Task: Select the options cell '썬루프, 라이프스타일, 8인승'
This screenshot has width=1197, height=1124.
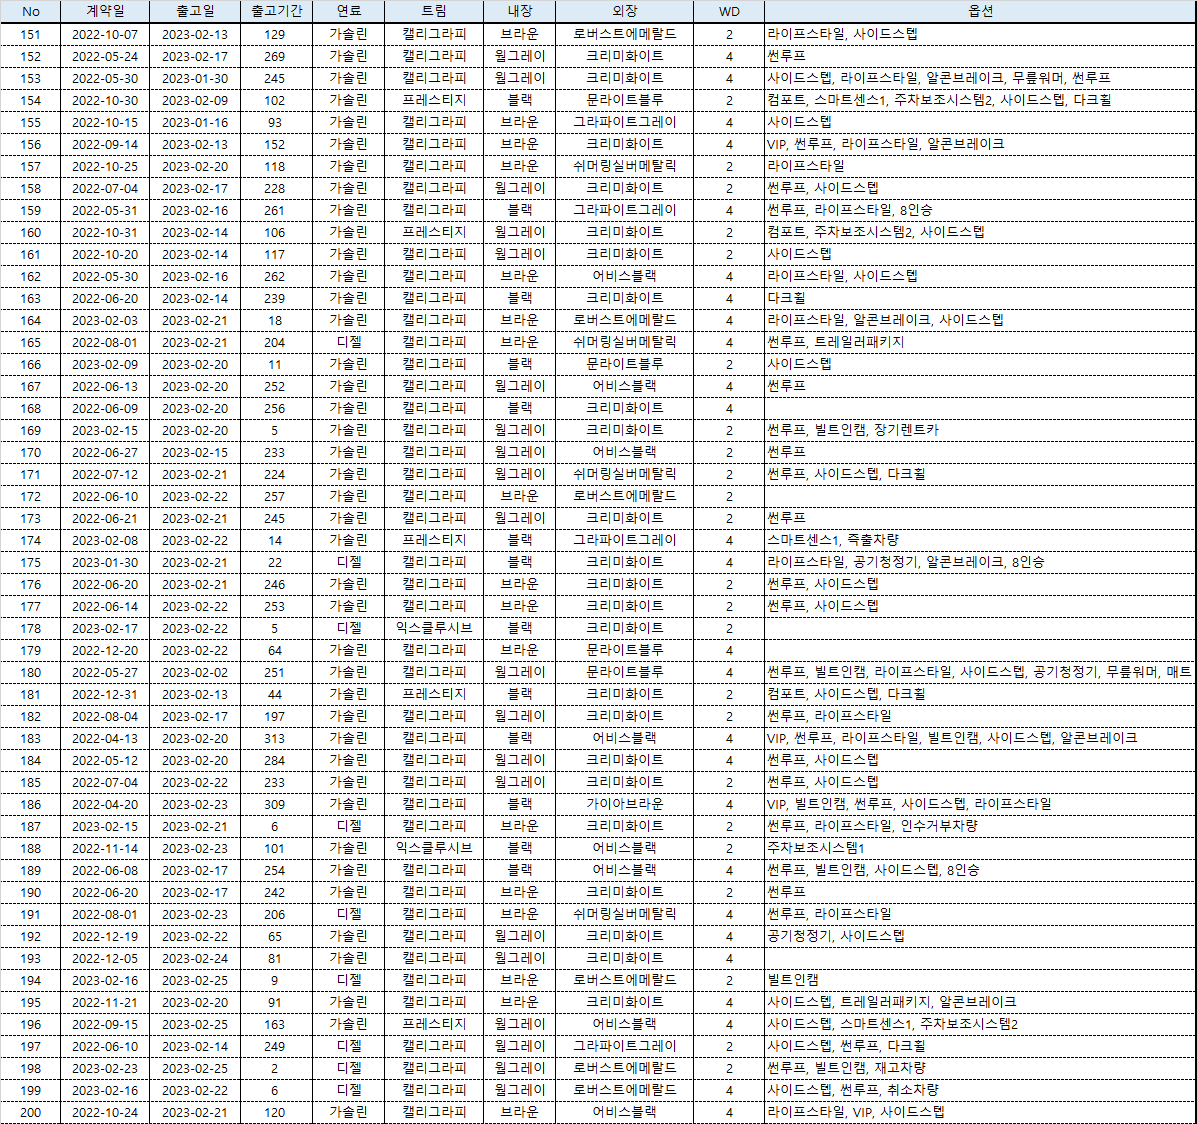Action: pyautogui.click(x=980, y=210)
